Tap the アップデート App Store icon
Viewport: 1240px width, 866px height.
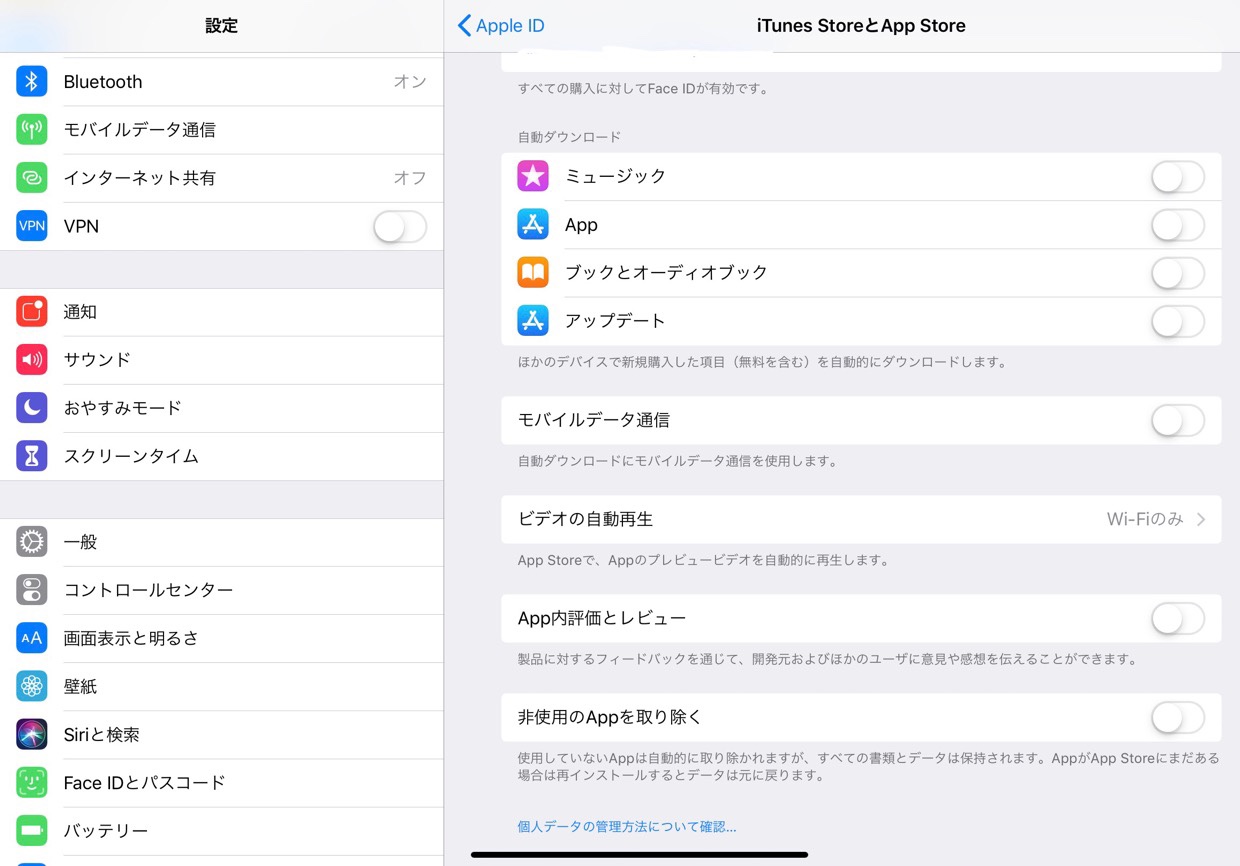tap(533, 320)
